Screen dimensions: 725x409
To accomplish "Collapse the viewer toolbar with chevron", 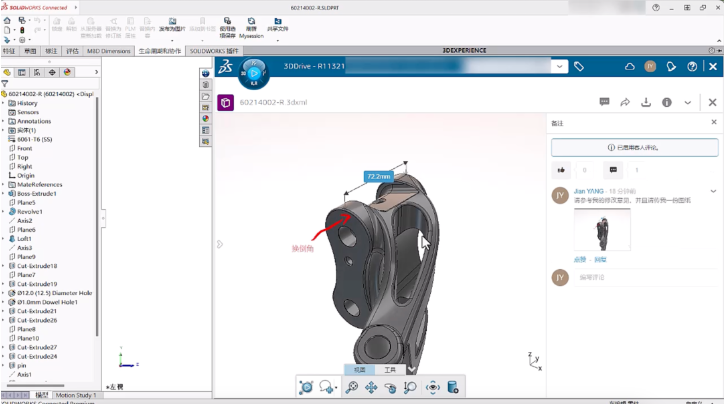I will [412, 369].
